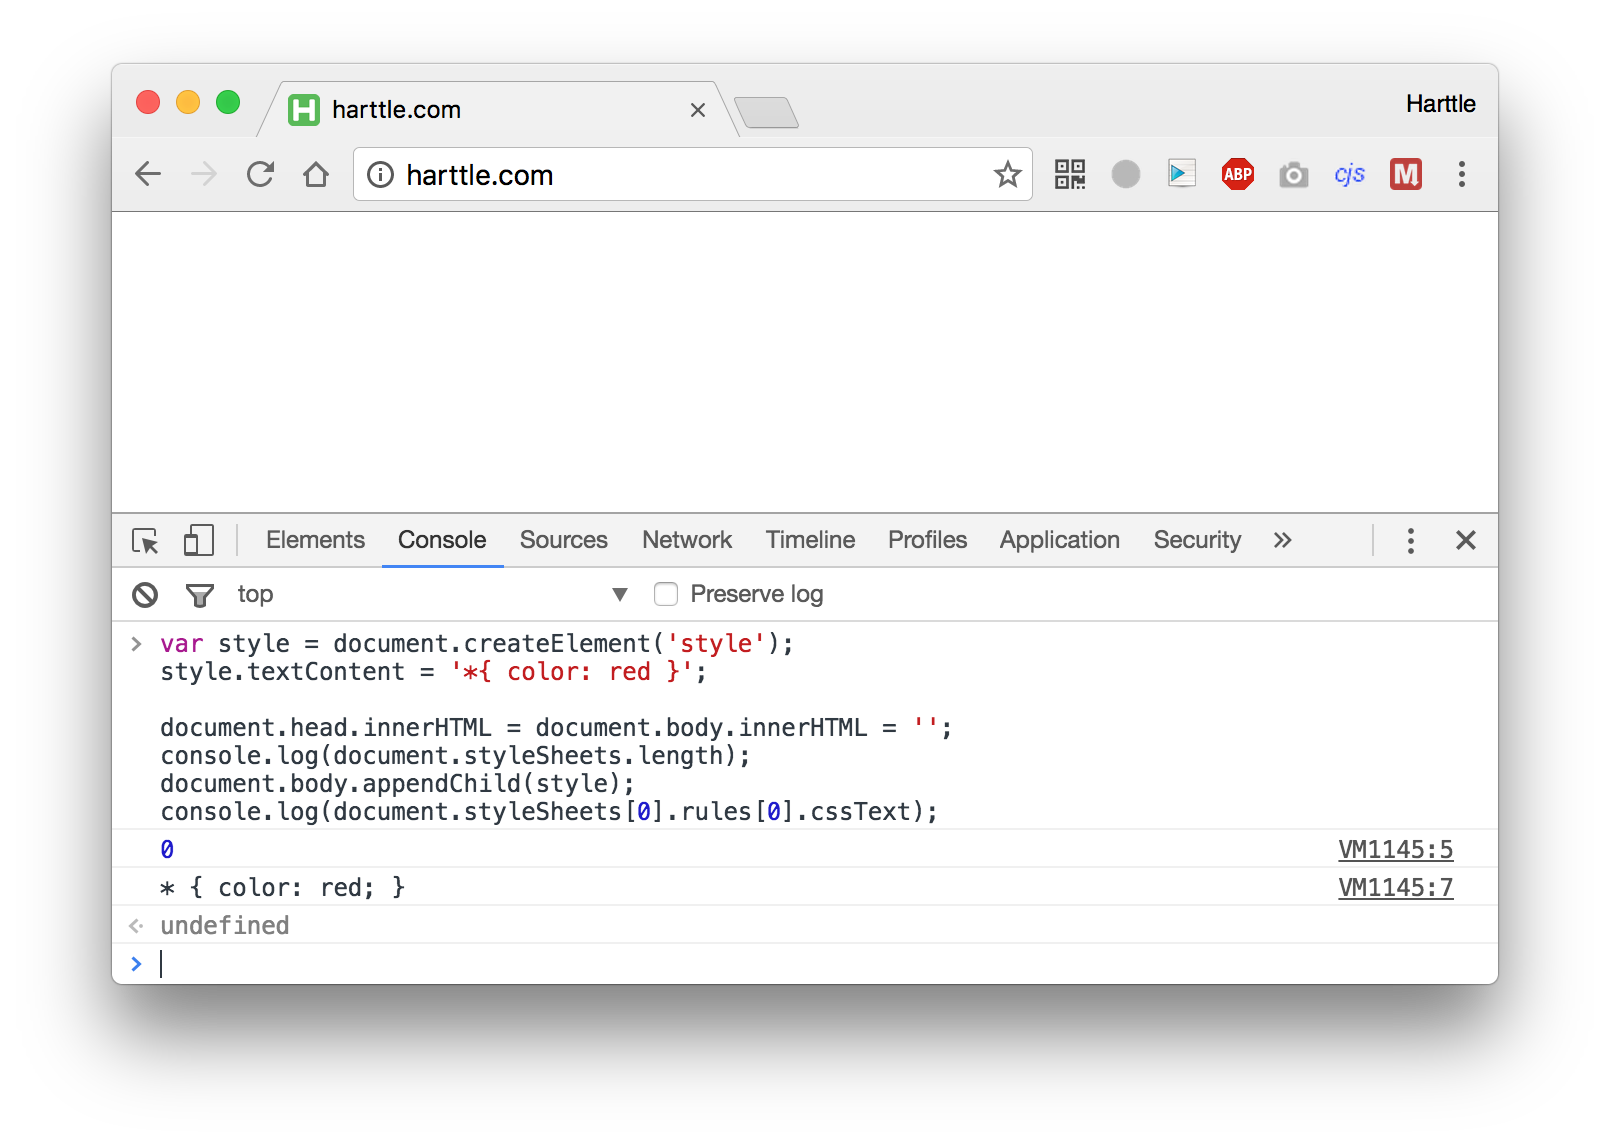Open the console filter icon

pyautogui.click(x=200, y=594)
